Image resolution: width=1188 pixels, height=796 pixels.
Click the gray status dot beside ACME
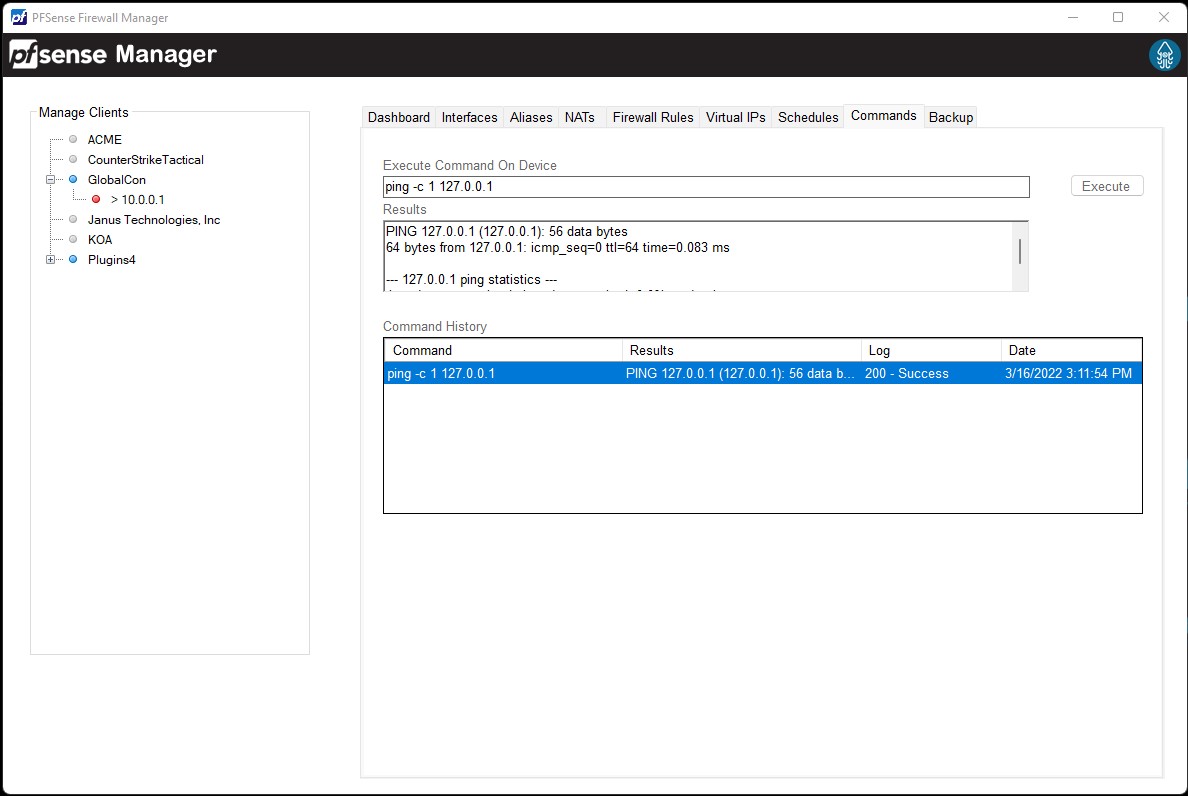[73, 139]
